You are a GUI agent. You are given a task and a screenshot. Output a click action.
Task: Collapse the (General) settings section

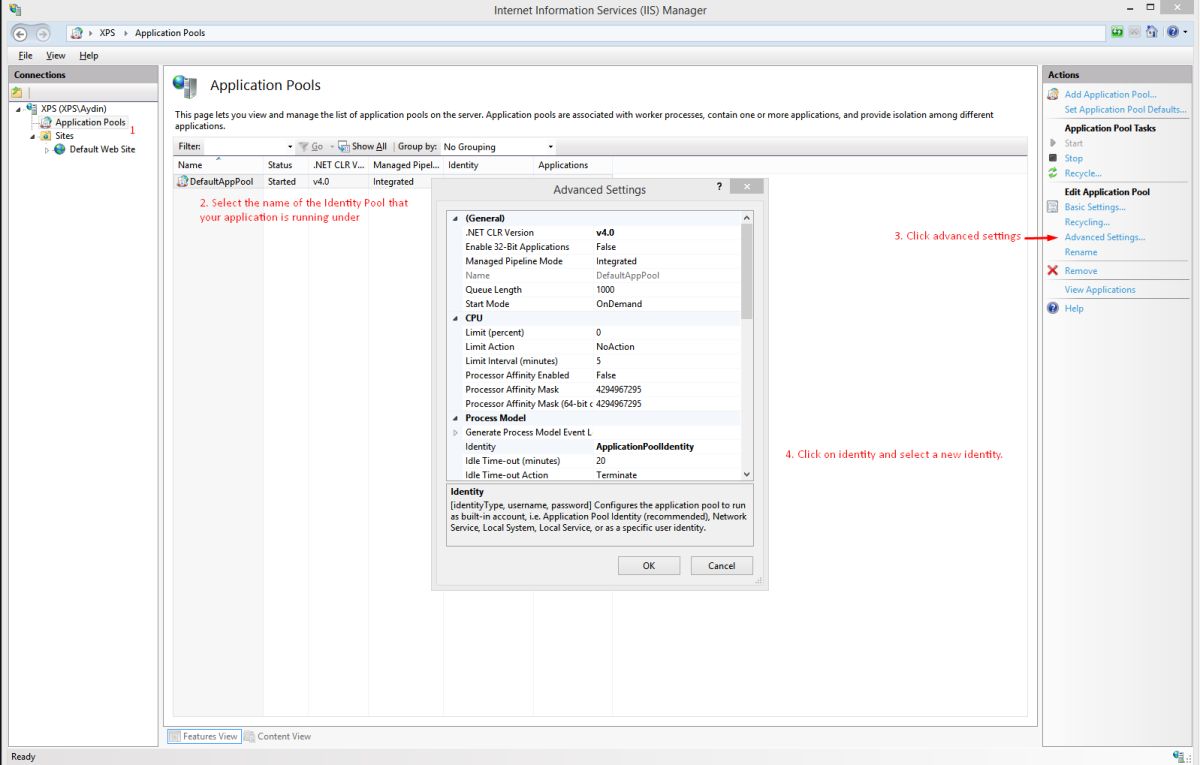455,218
